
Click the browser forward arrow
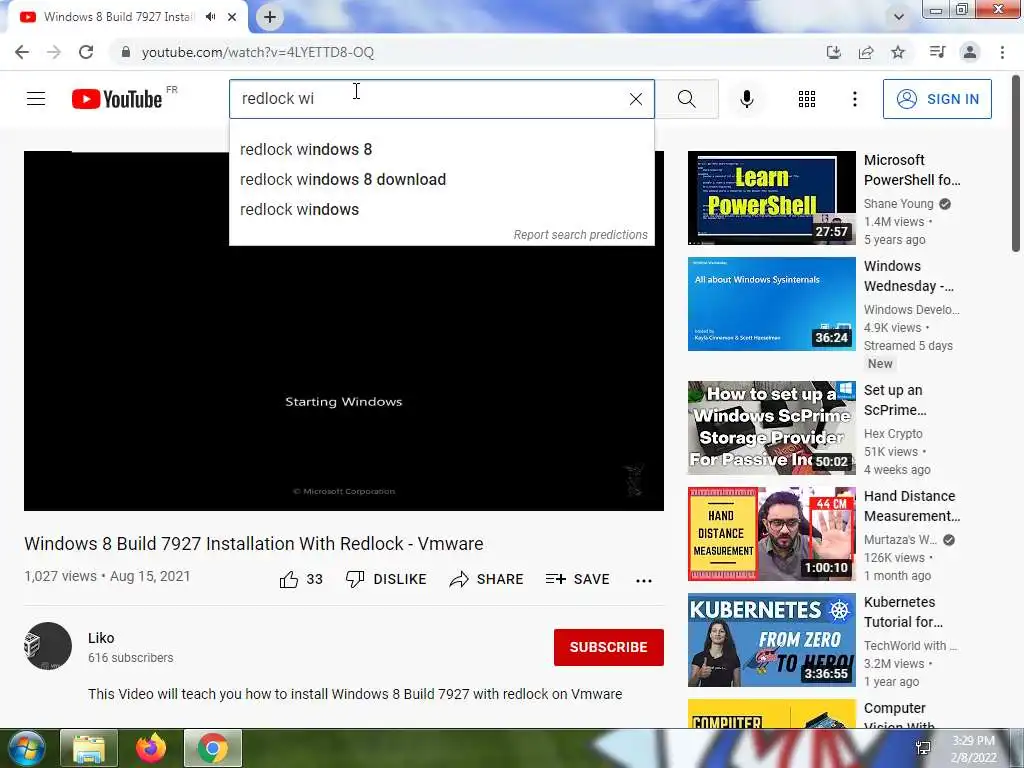(54, 52)
